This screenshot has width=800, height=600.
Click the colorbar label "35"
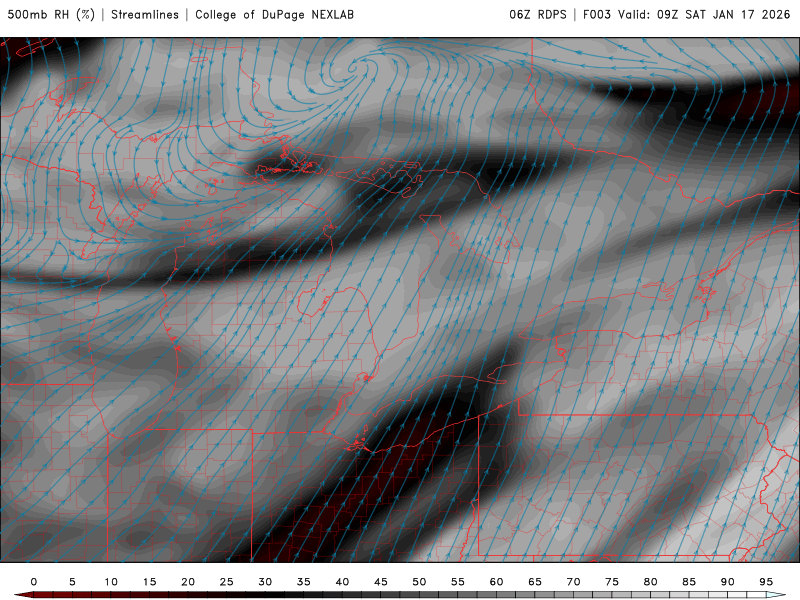click(304, 582)
